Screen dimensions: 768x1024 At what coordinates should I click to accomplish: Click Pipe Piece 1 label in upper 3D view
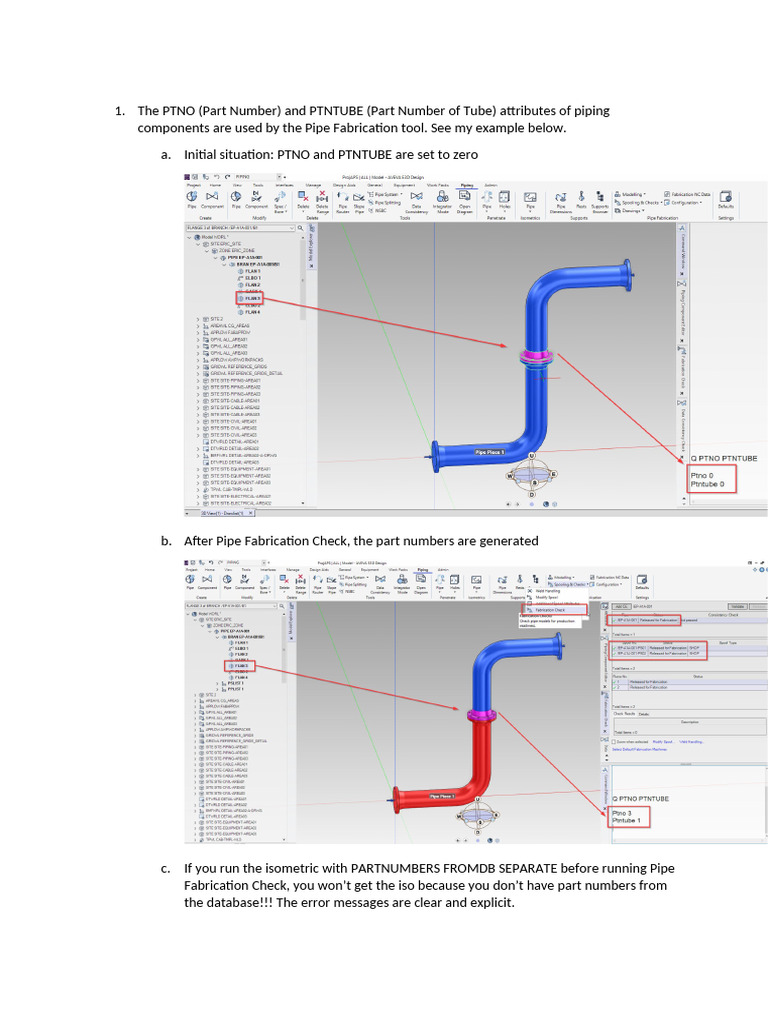click(489, 452)
